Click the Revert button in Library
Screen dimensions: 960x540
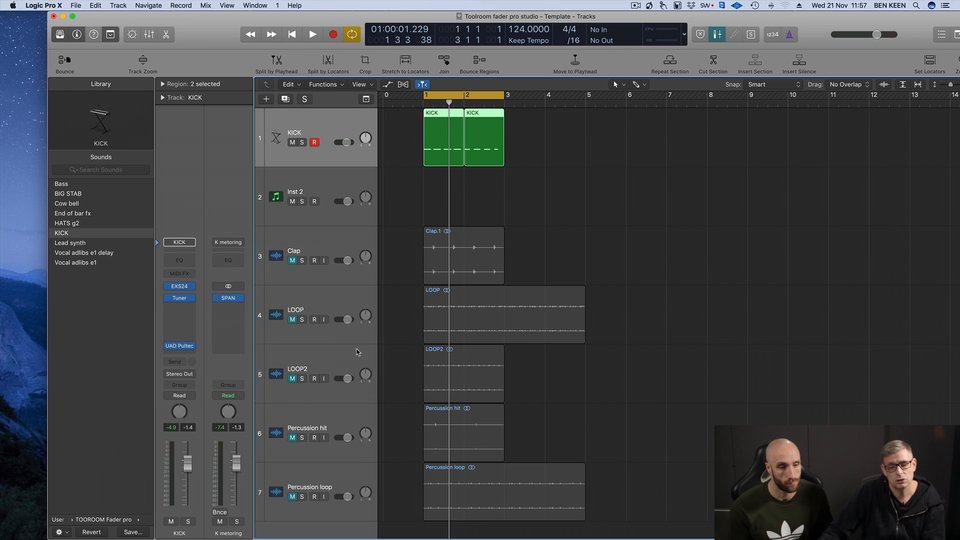pos(91,532)
